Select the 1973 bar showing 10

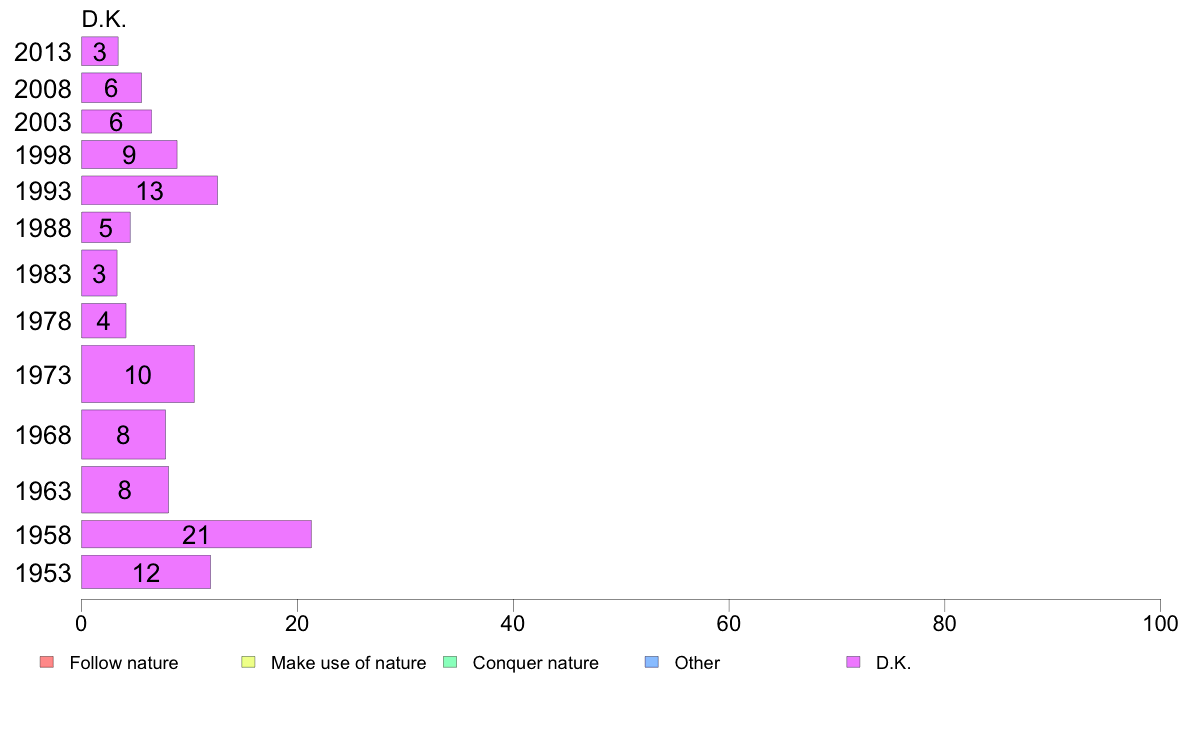(x=138, y=374)
